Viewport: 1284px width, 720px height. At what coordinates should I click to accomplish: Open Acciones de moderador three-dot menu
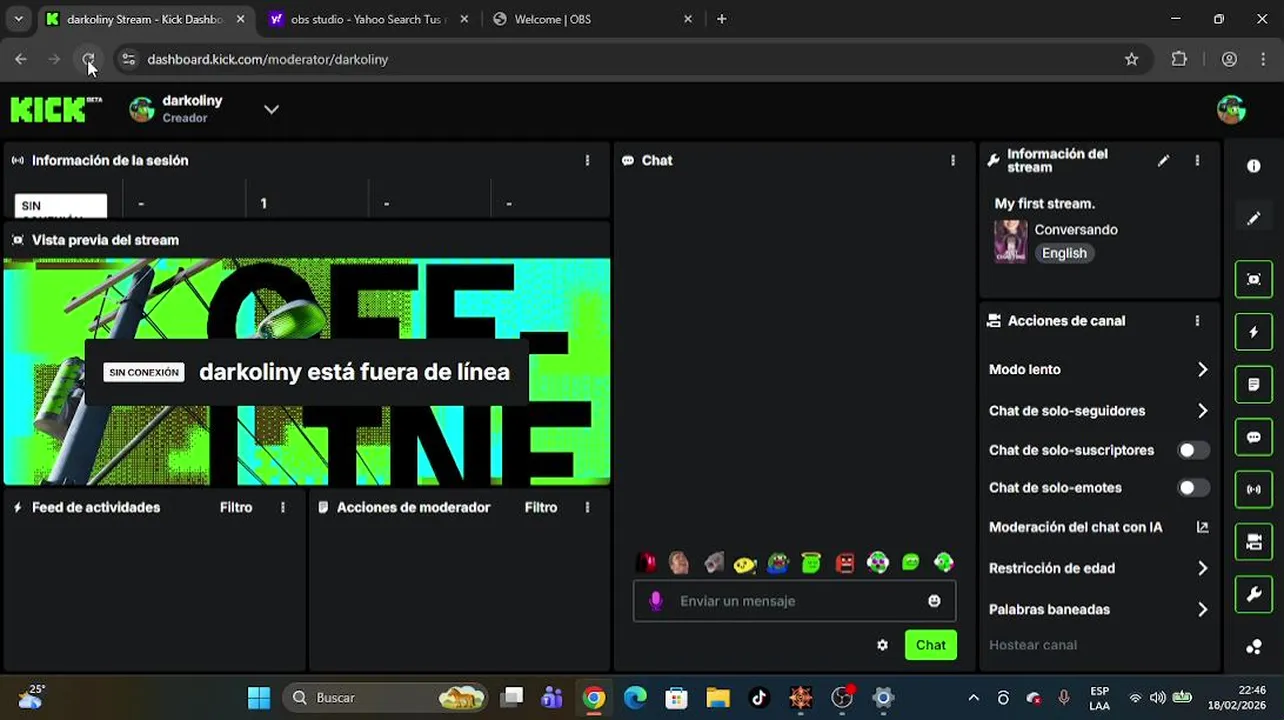(587, 508)
